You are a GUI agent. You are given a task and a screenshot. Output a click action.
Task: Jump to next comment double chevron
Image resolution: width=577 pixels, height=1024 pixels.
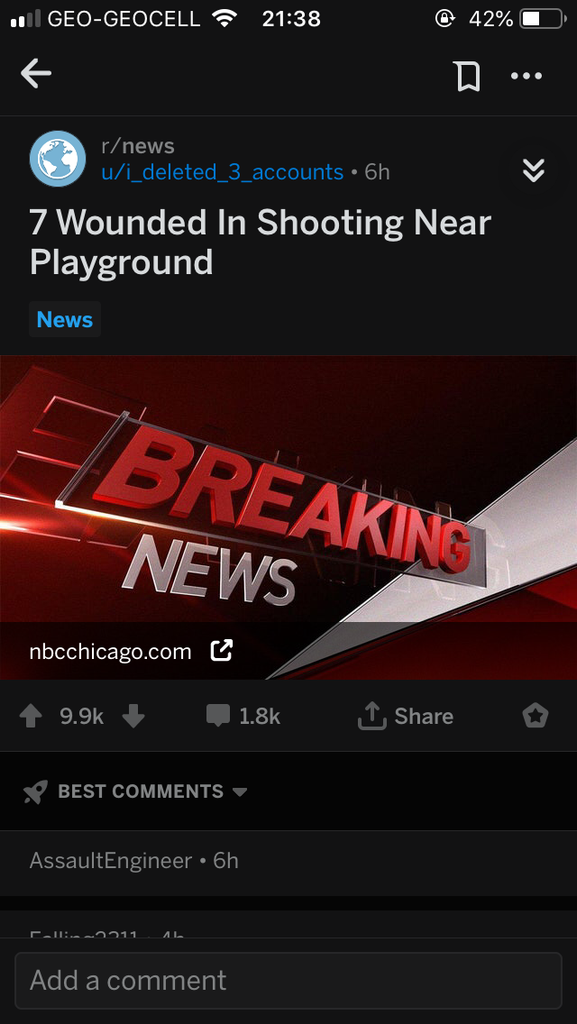533,171
